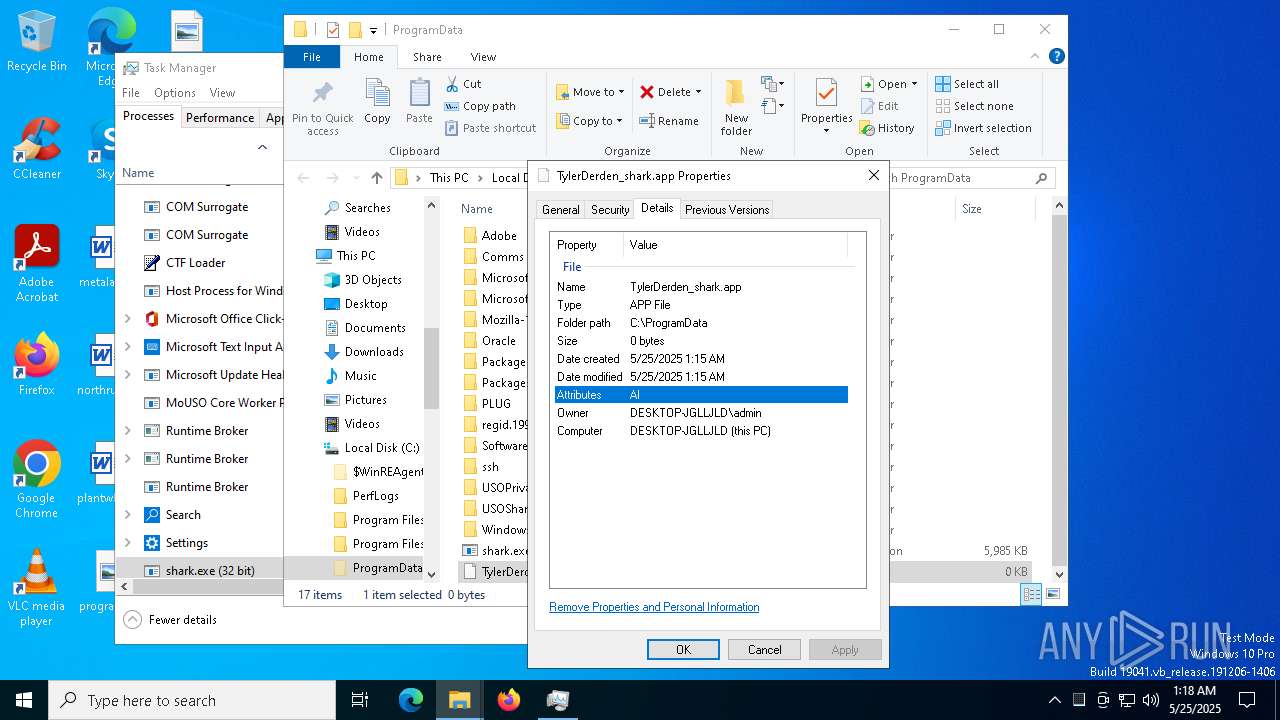Select PerfLogs folder in navigation pane

375,496
